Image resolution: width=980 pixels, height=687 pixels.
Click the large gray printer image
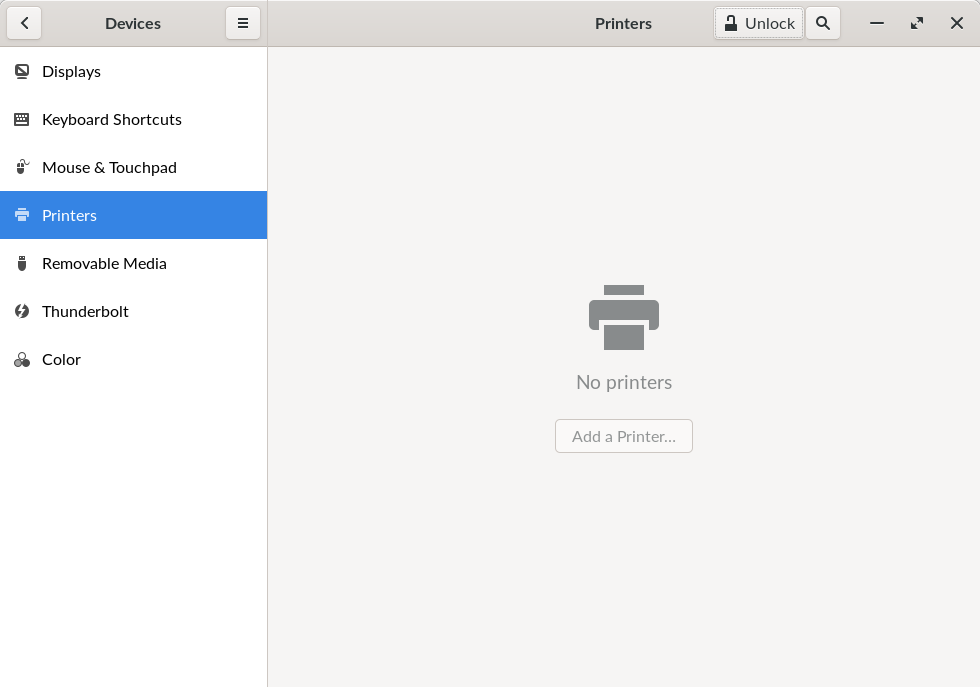(624, 318)
